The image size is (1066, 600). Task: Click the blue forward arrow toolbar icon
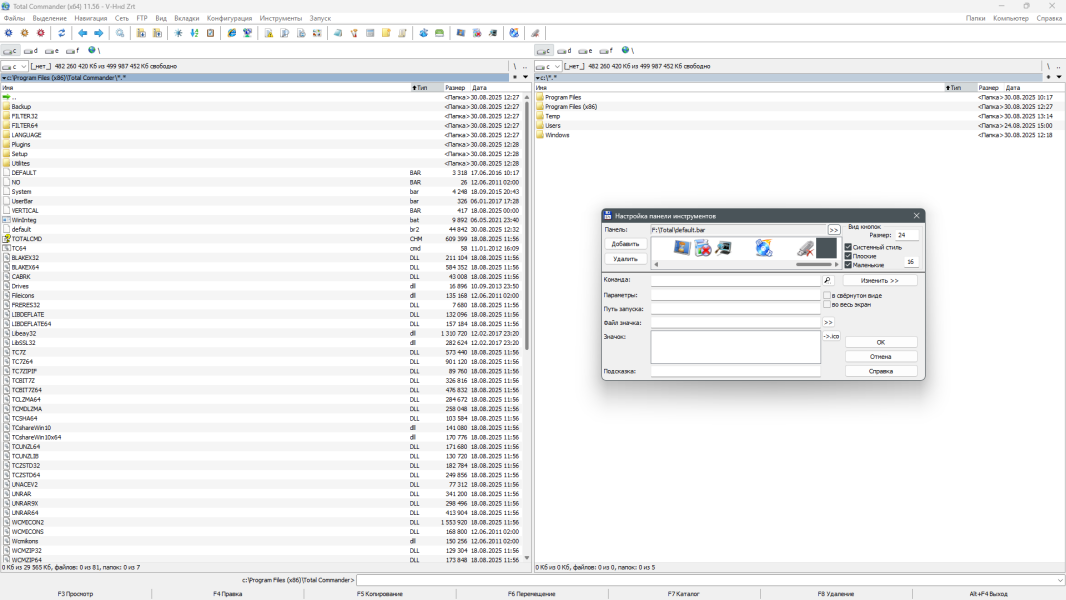coord(98,33)
